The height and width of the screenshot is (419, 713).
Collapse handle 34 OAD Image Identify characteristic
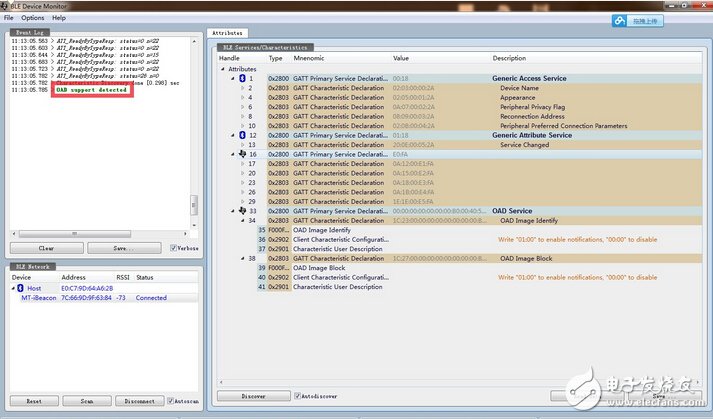click(241, 220)
